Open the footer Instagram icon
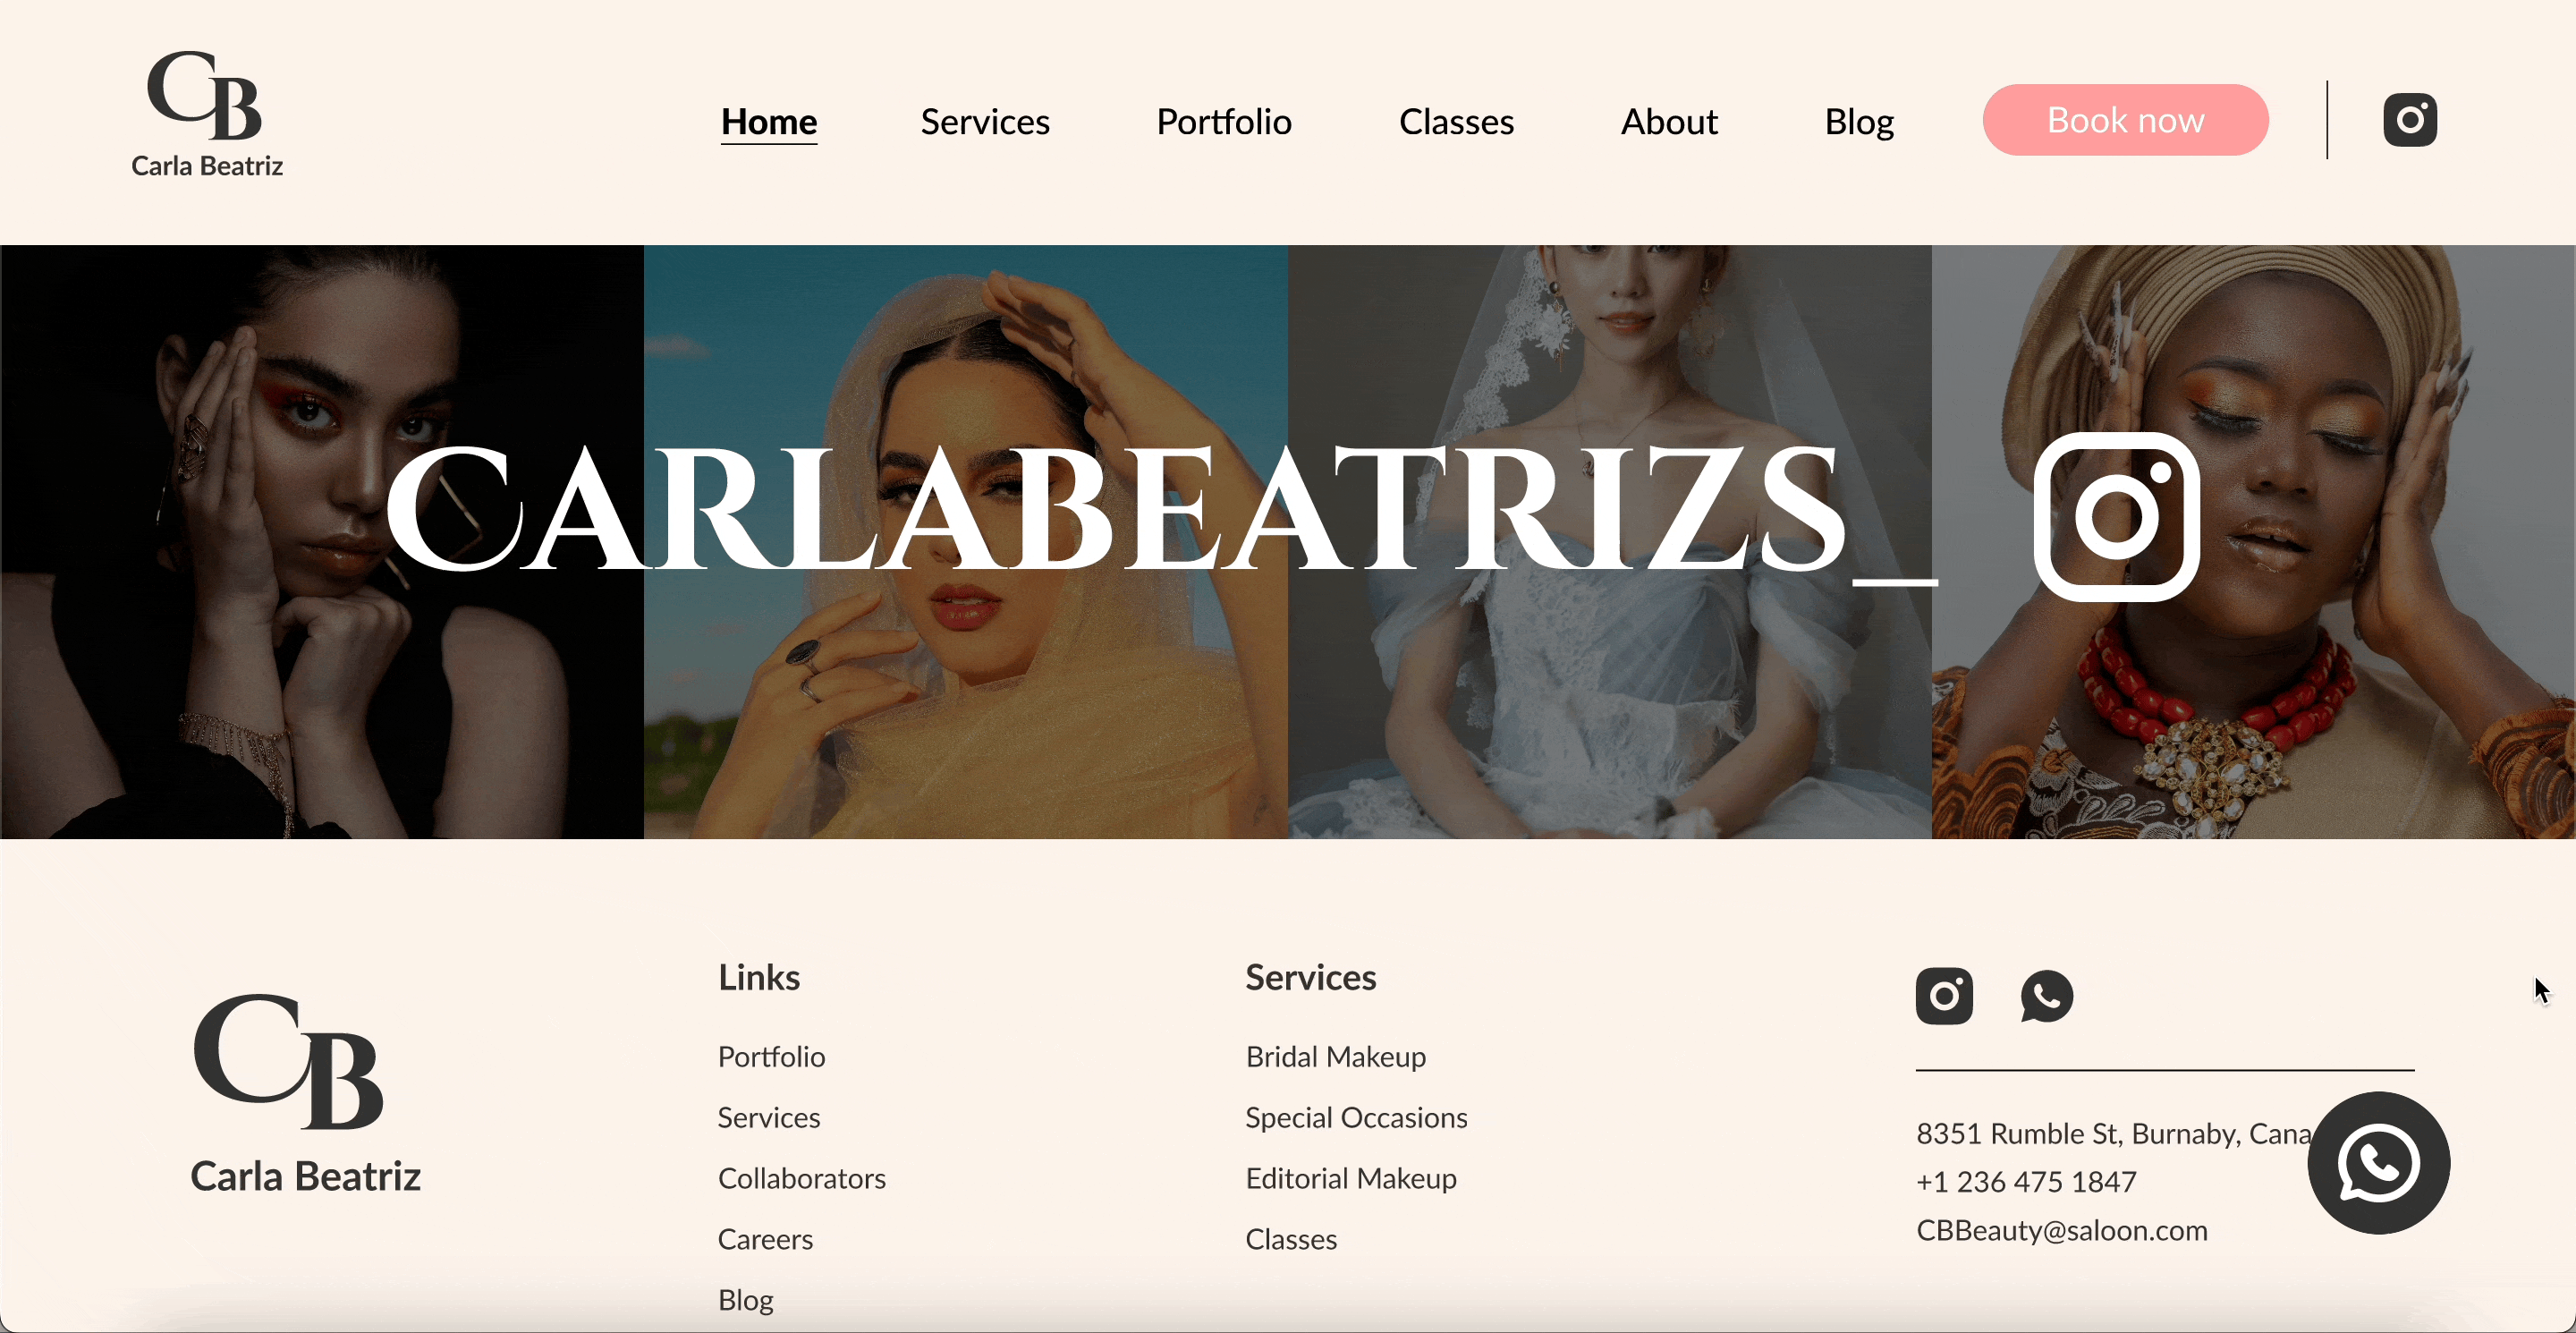The height and width of the screenshot is (1333, 2576). pyautogui.click(x=1943, y=996)
